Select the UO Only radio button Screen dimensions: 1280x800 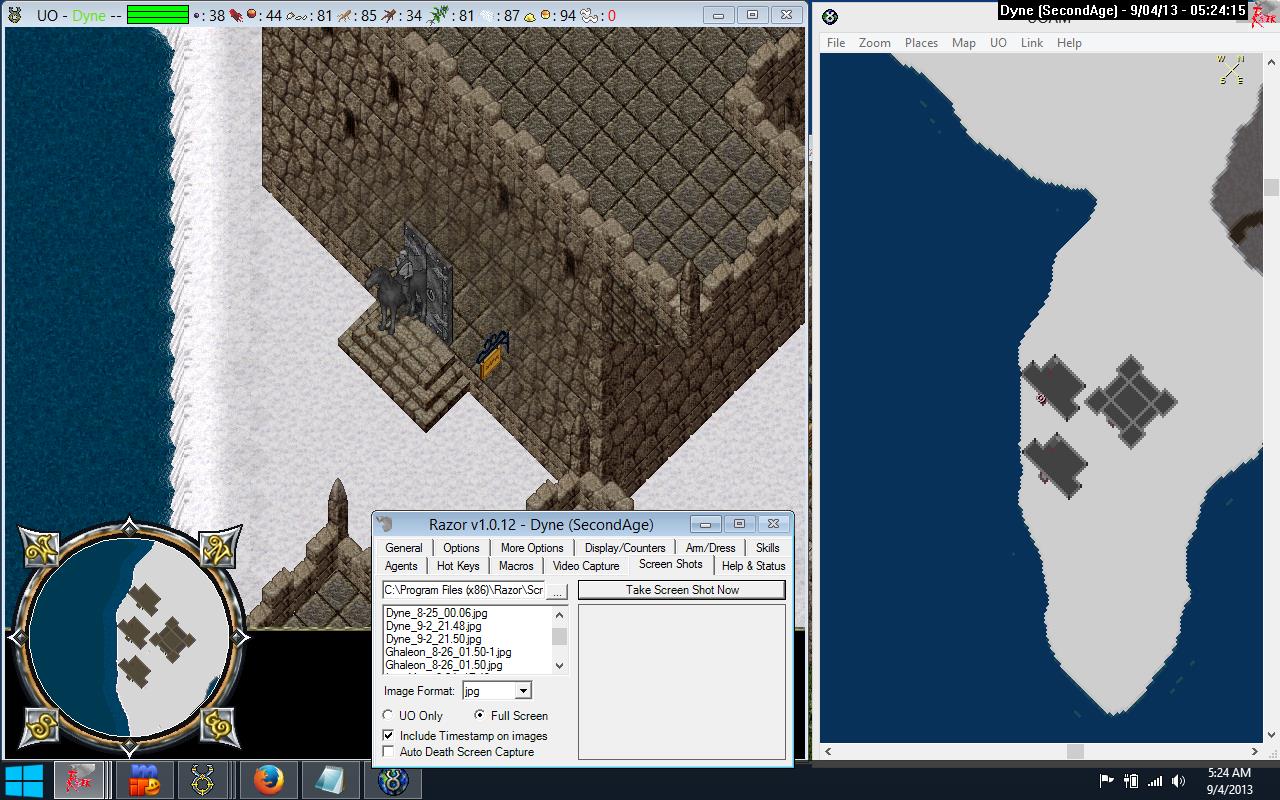click(x=389, y=716)
